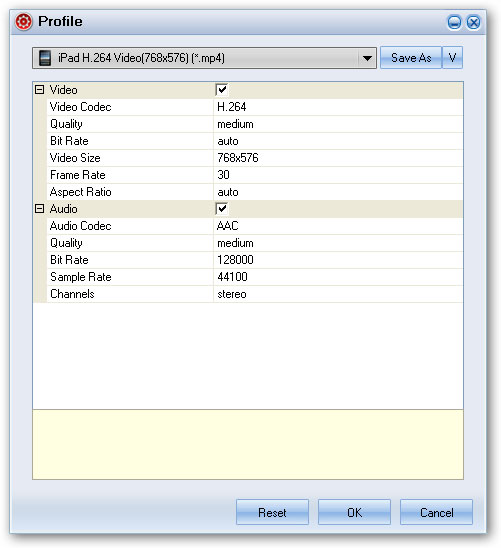Close the Profile dialog with X icon
This screenshot has height=548, width=501.
point(473,23)
